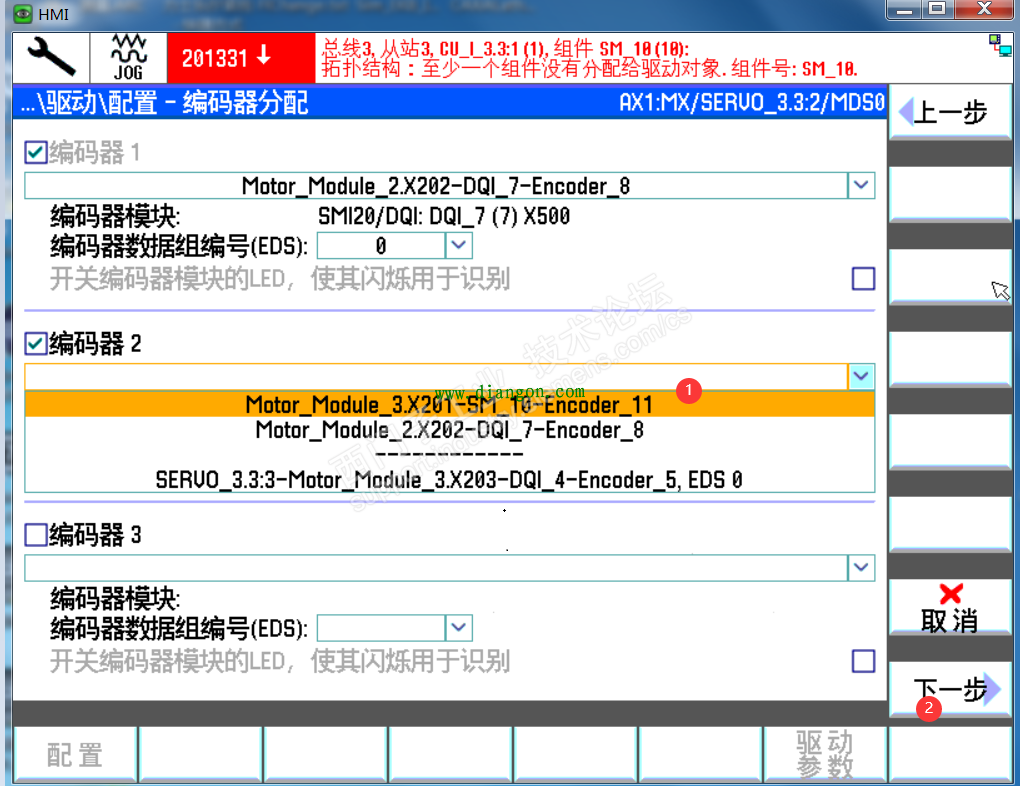Screen dimensions: 1020x786
Task: Open the encoder 1 module dropdown
Action: point(861,185)
